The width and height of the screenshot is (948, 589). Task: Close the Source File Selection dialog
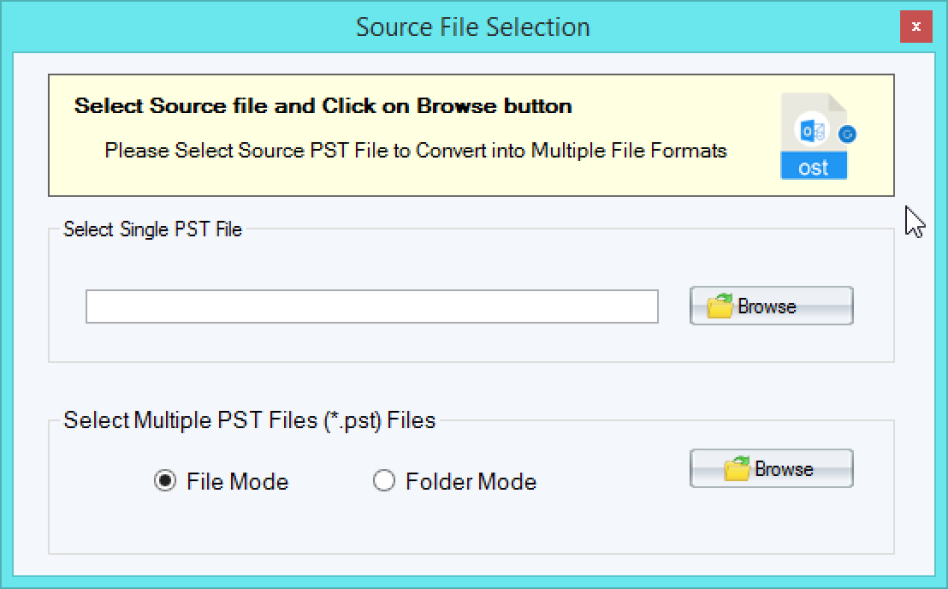[x=916, y=26]
